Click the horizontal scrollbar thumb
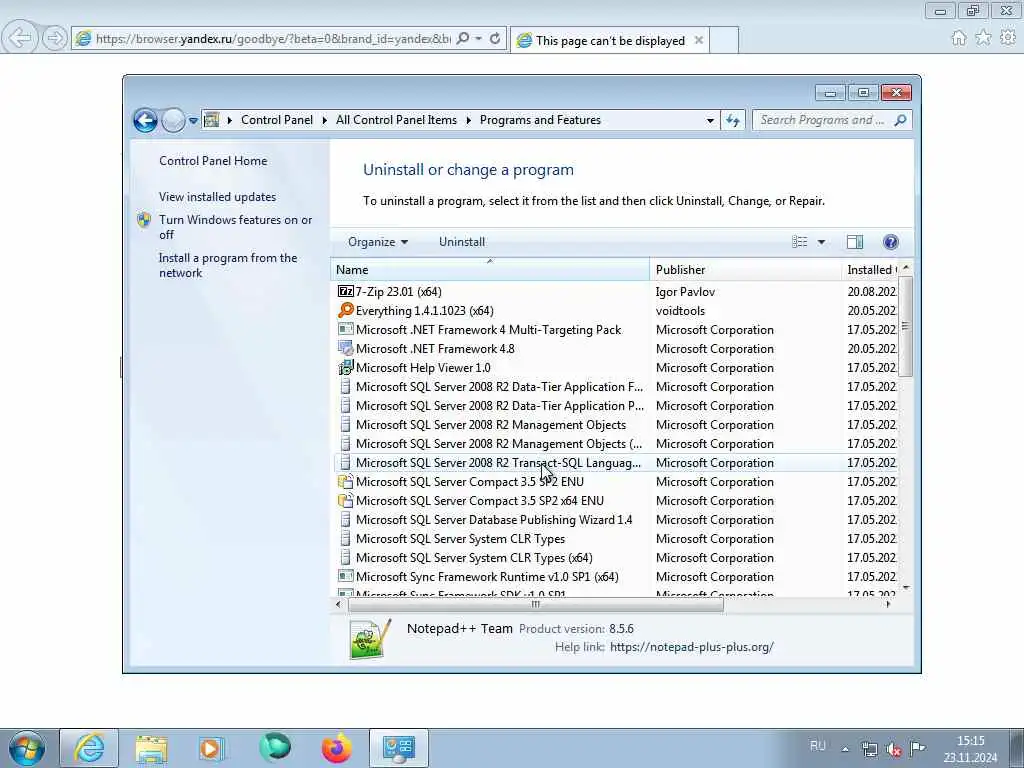The width and height of the screenshot is (1024, 768). [x=536, y=604]
